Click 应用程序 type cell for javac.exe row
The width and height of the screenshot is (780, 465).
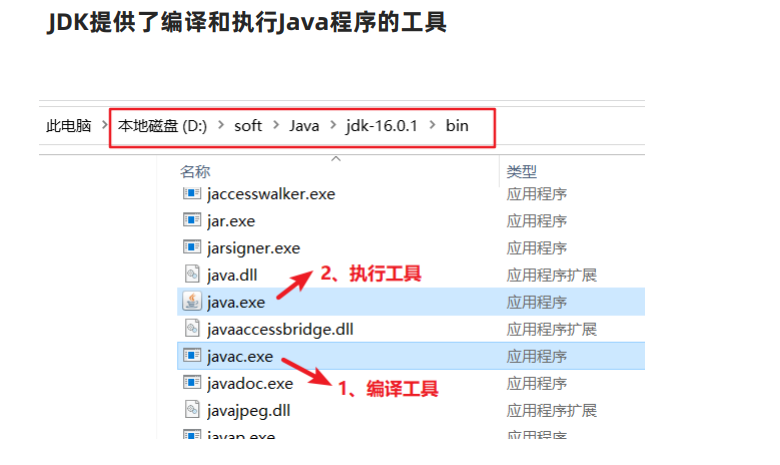[536, 357]
